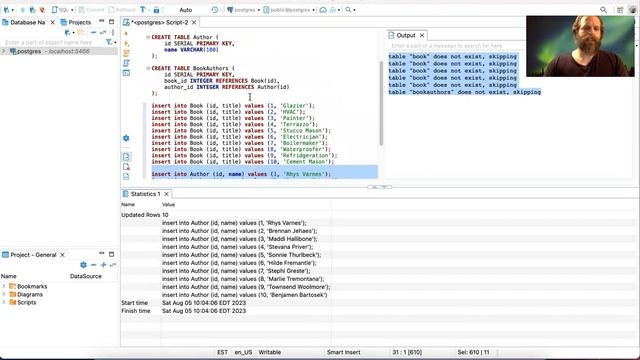The image size is (640, 360).
Task: Collapse the CREATE TABLE BookAuthors block
Action: [x=148, y=68]
